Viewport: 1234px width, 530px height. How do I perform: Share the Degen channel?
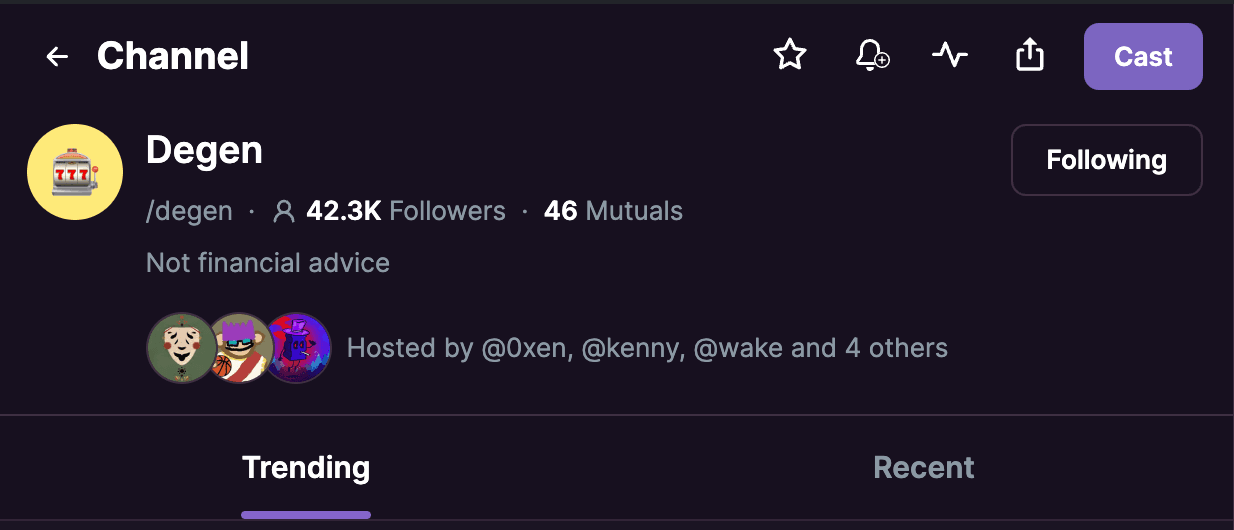click(1029, 55)
